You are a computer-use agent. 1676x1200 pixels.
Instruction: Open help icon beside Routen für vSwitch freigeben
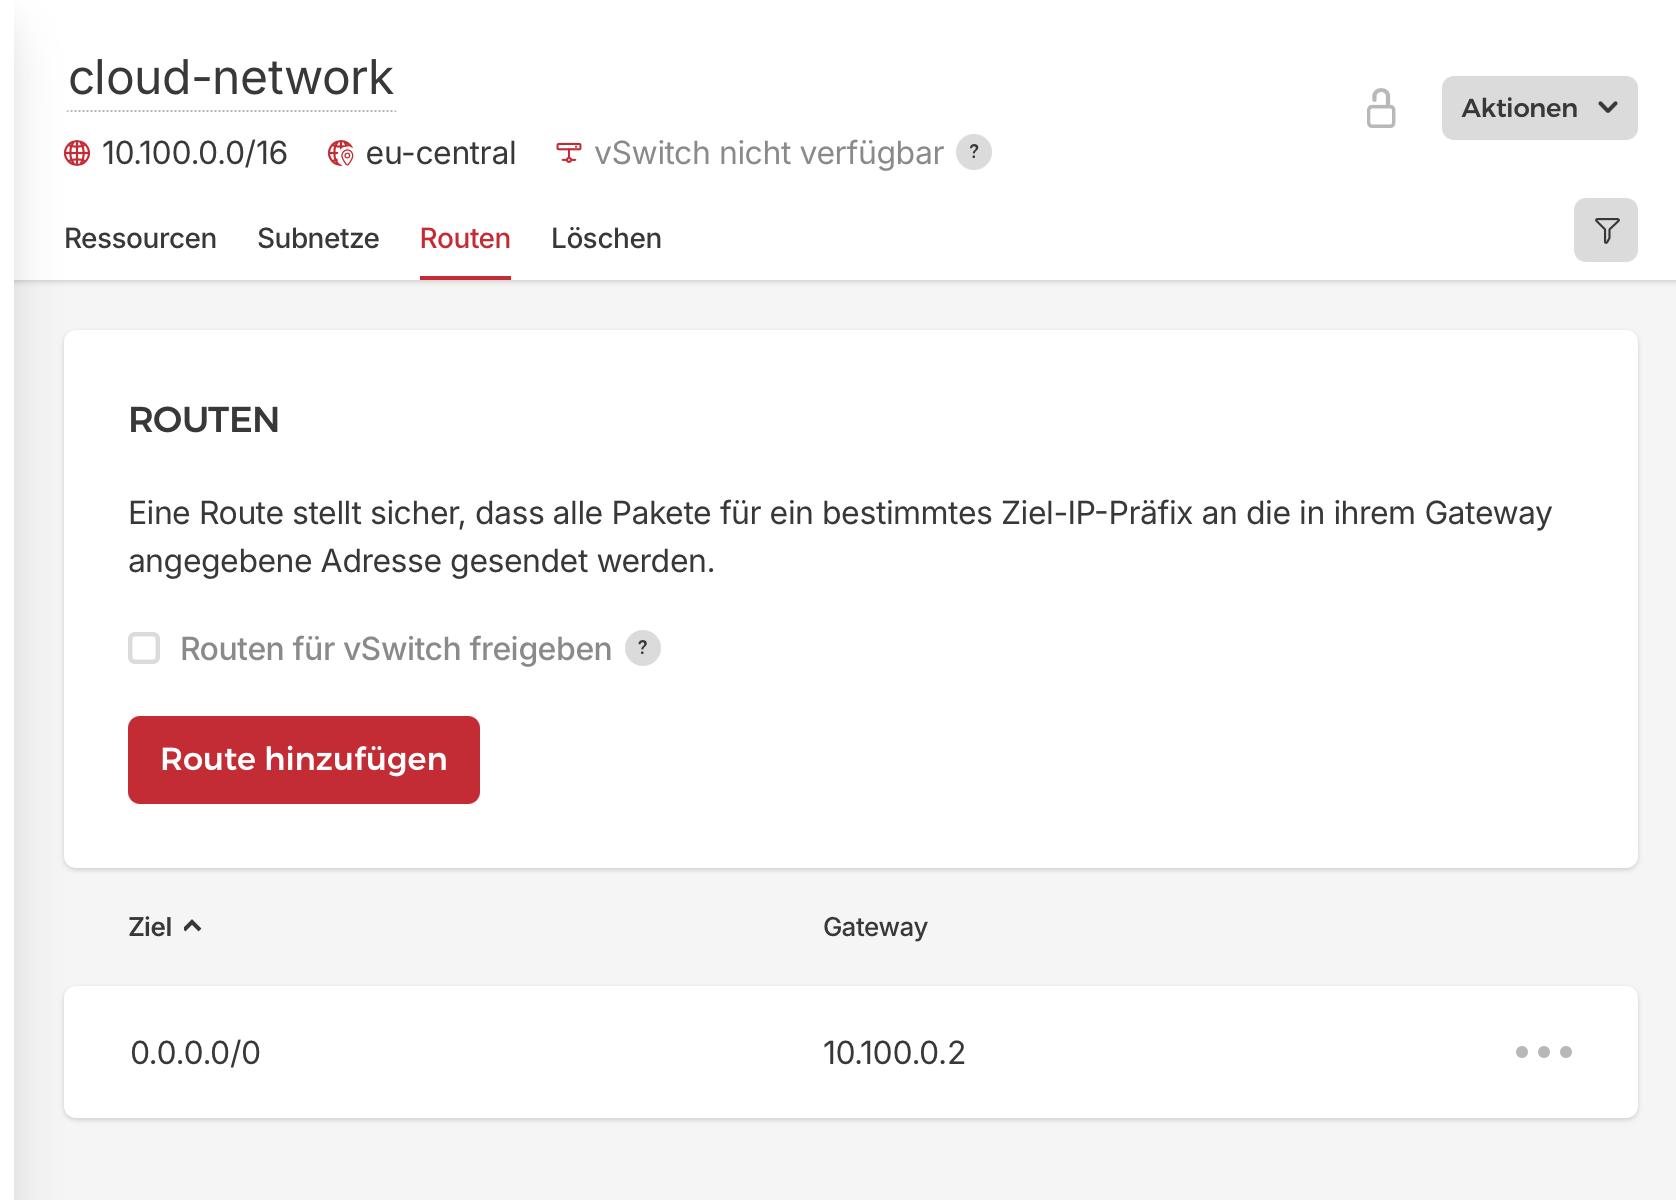pyautogui.click(x=643, y=648)
